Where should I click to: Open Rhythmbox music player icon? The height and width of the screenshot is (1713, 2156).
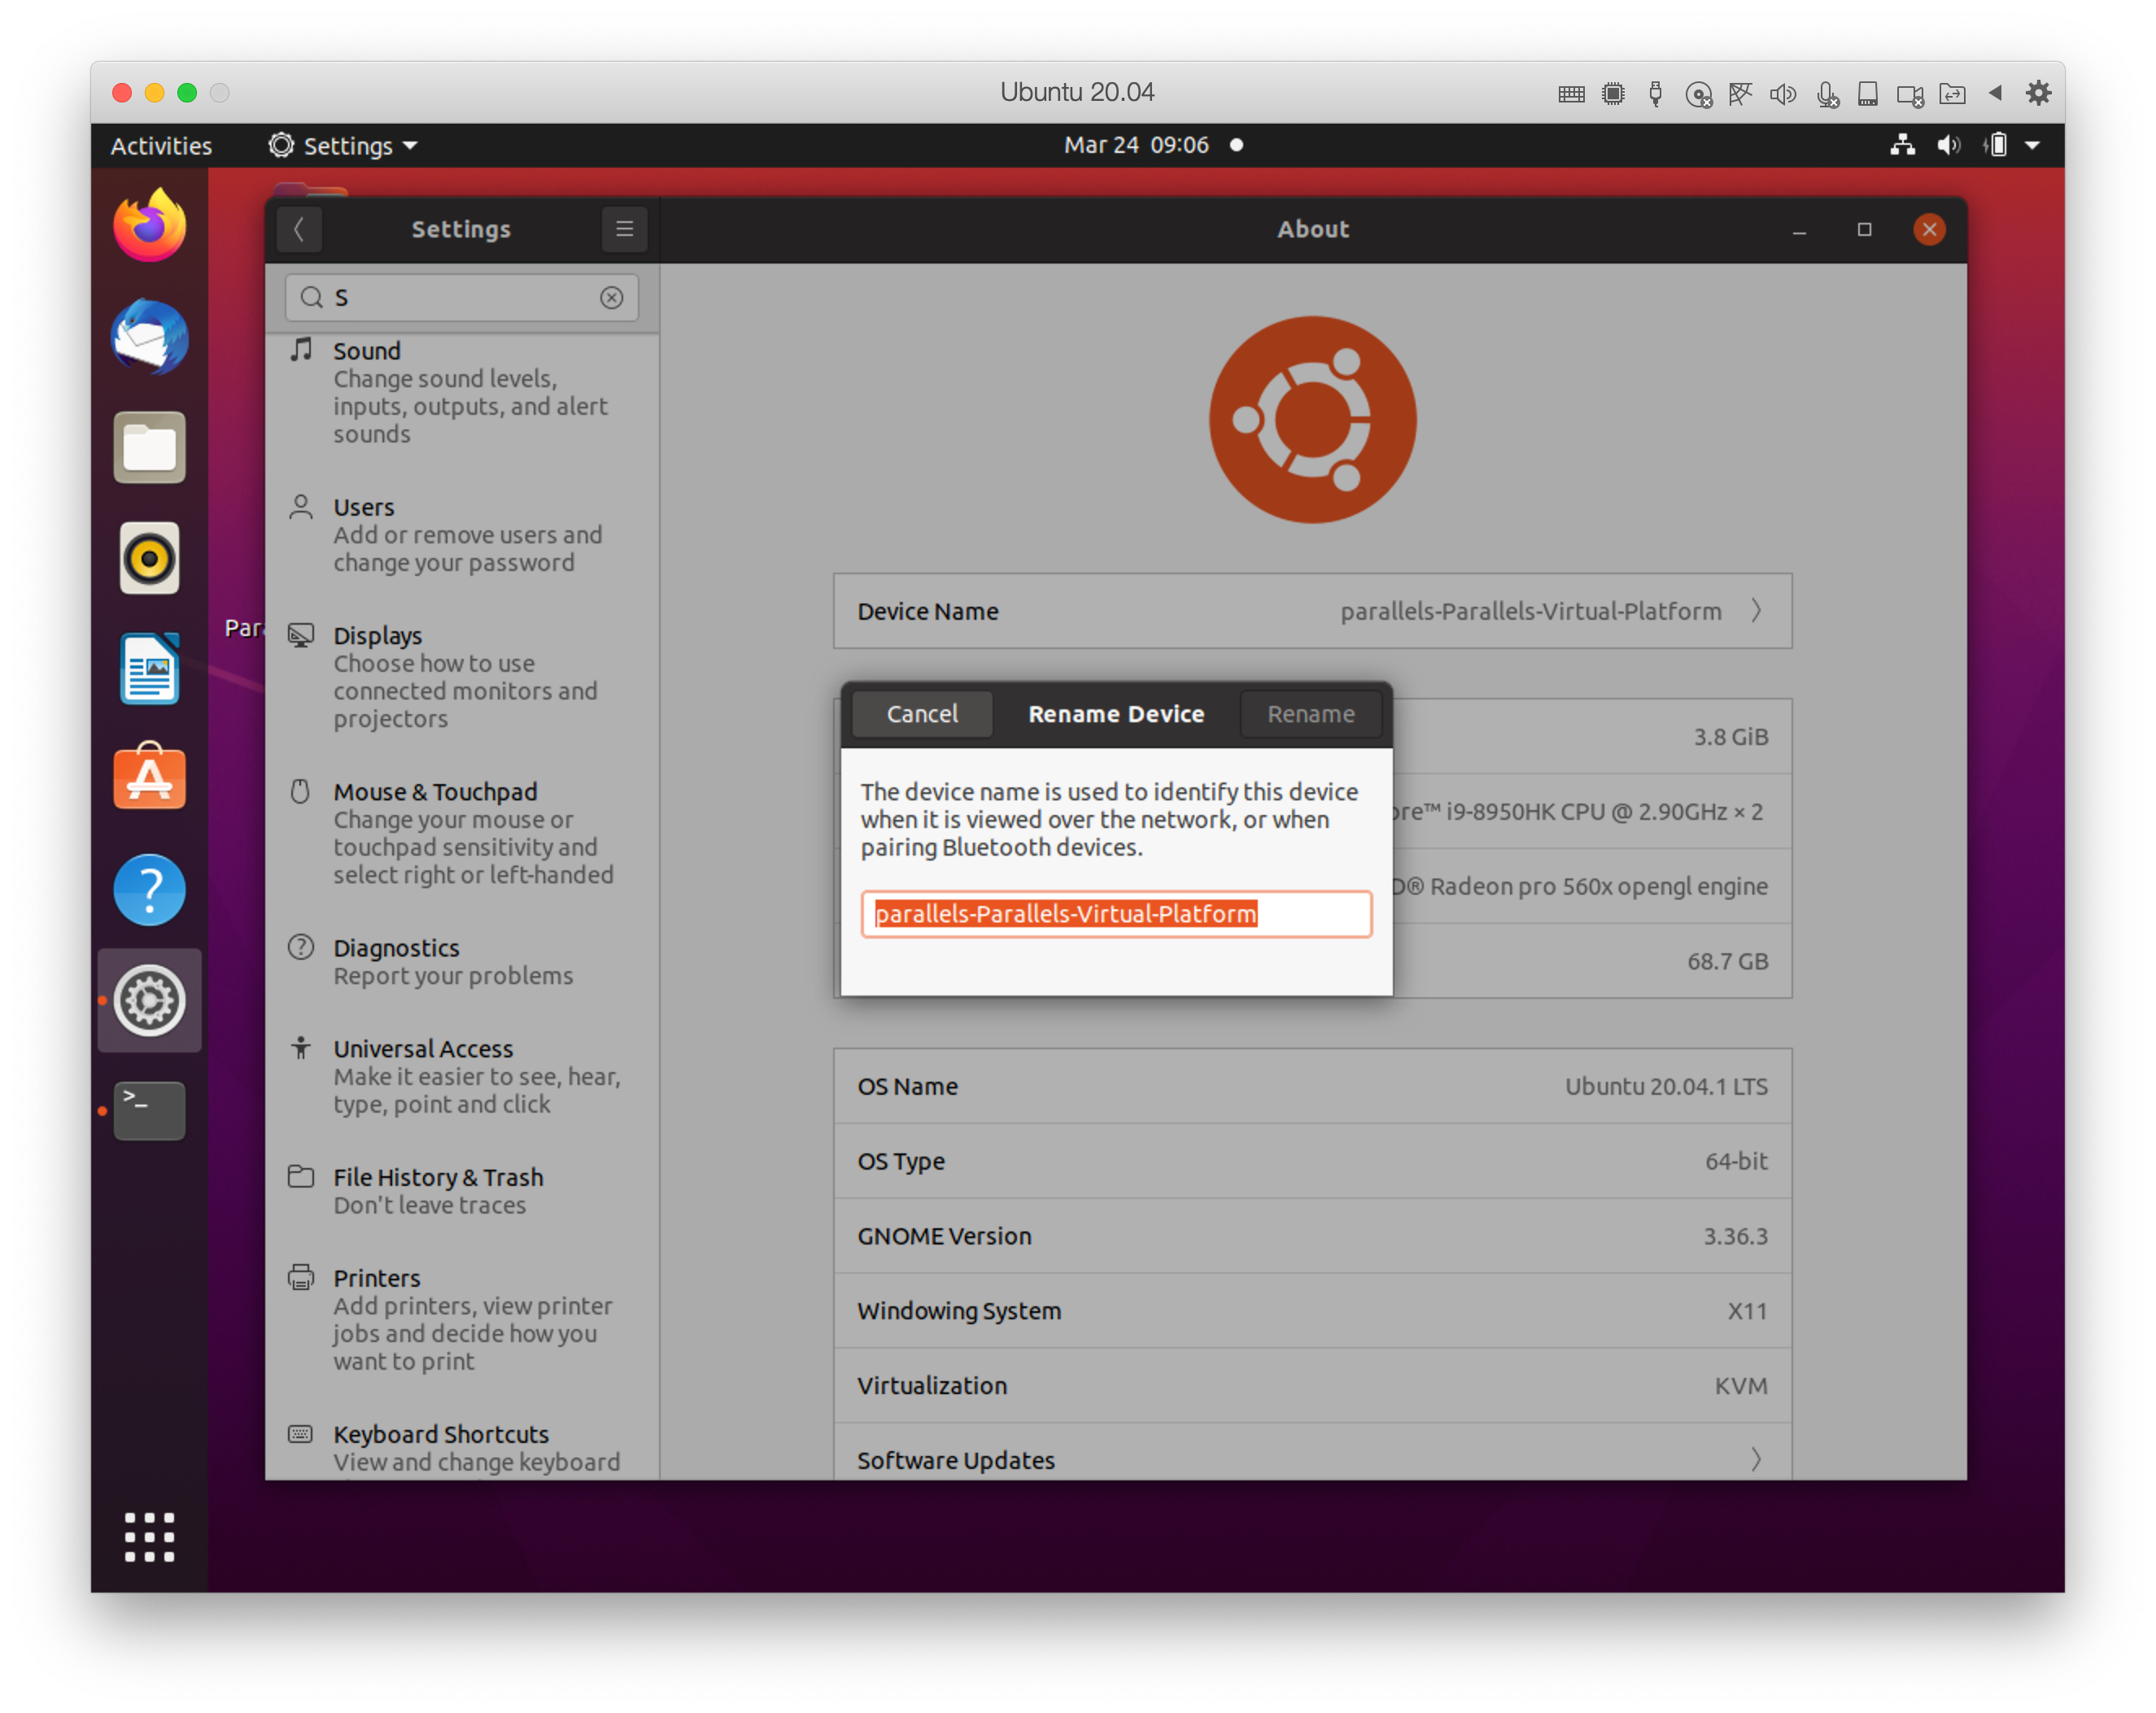149,558
